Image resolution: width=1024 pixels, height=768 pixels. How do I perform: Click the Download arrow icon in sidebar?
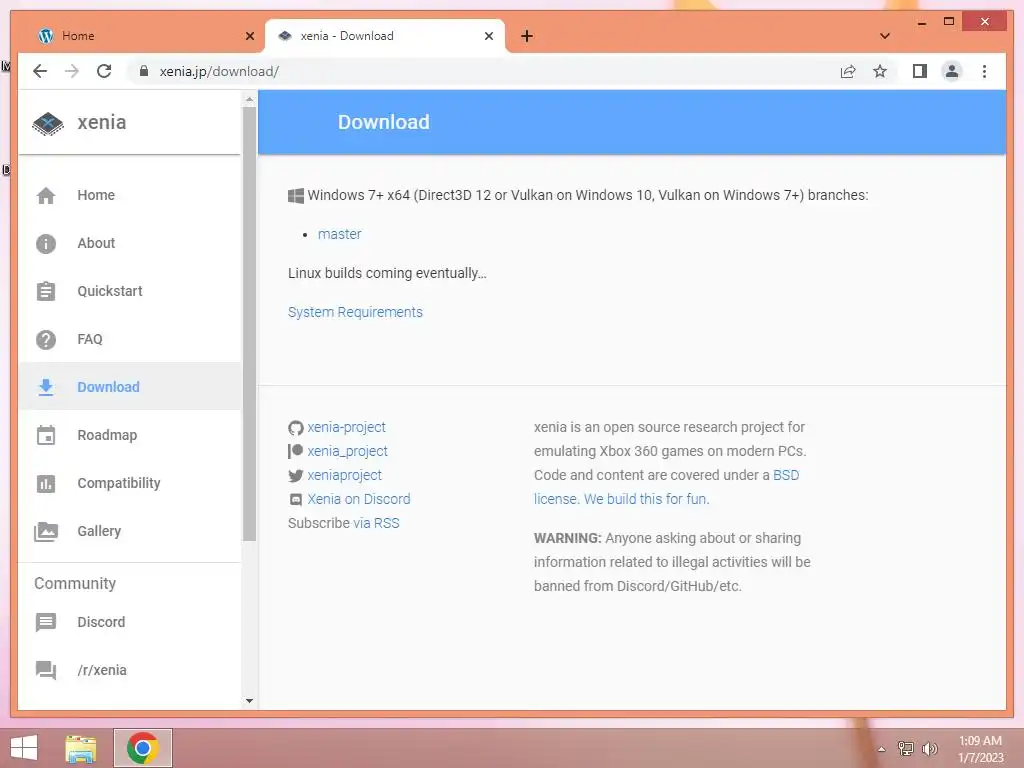coord(46,387)
